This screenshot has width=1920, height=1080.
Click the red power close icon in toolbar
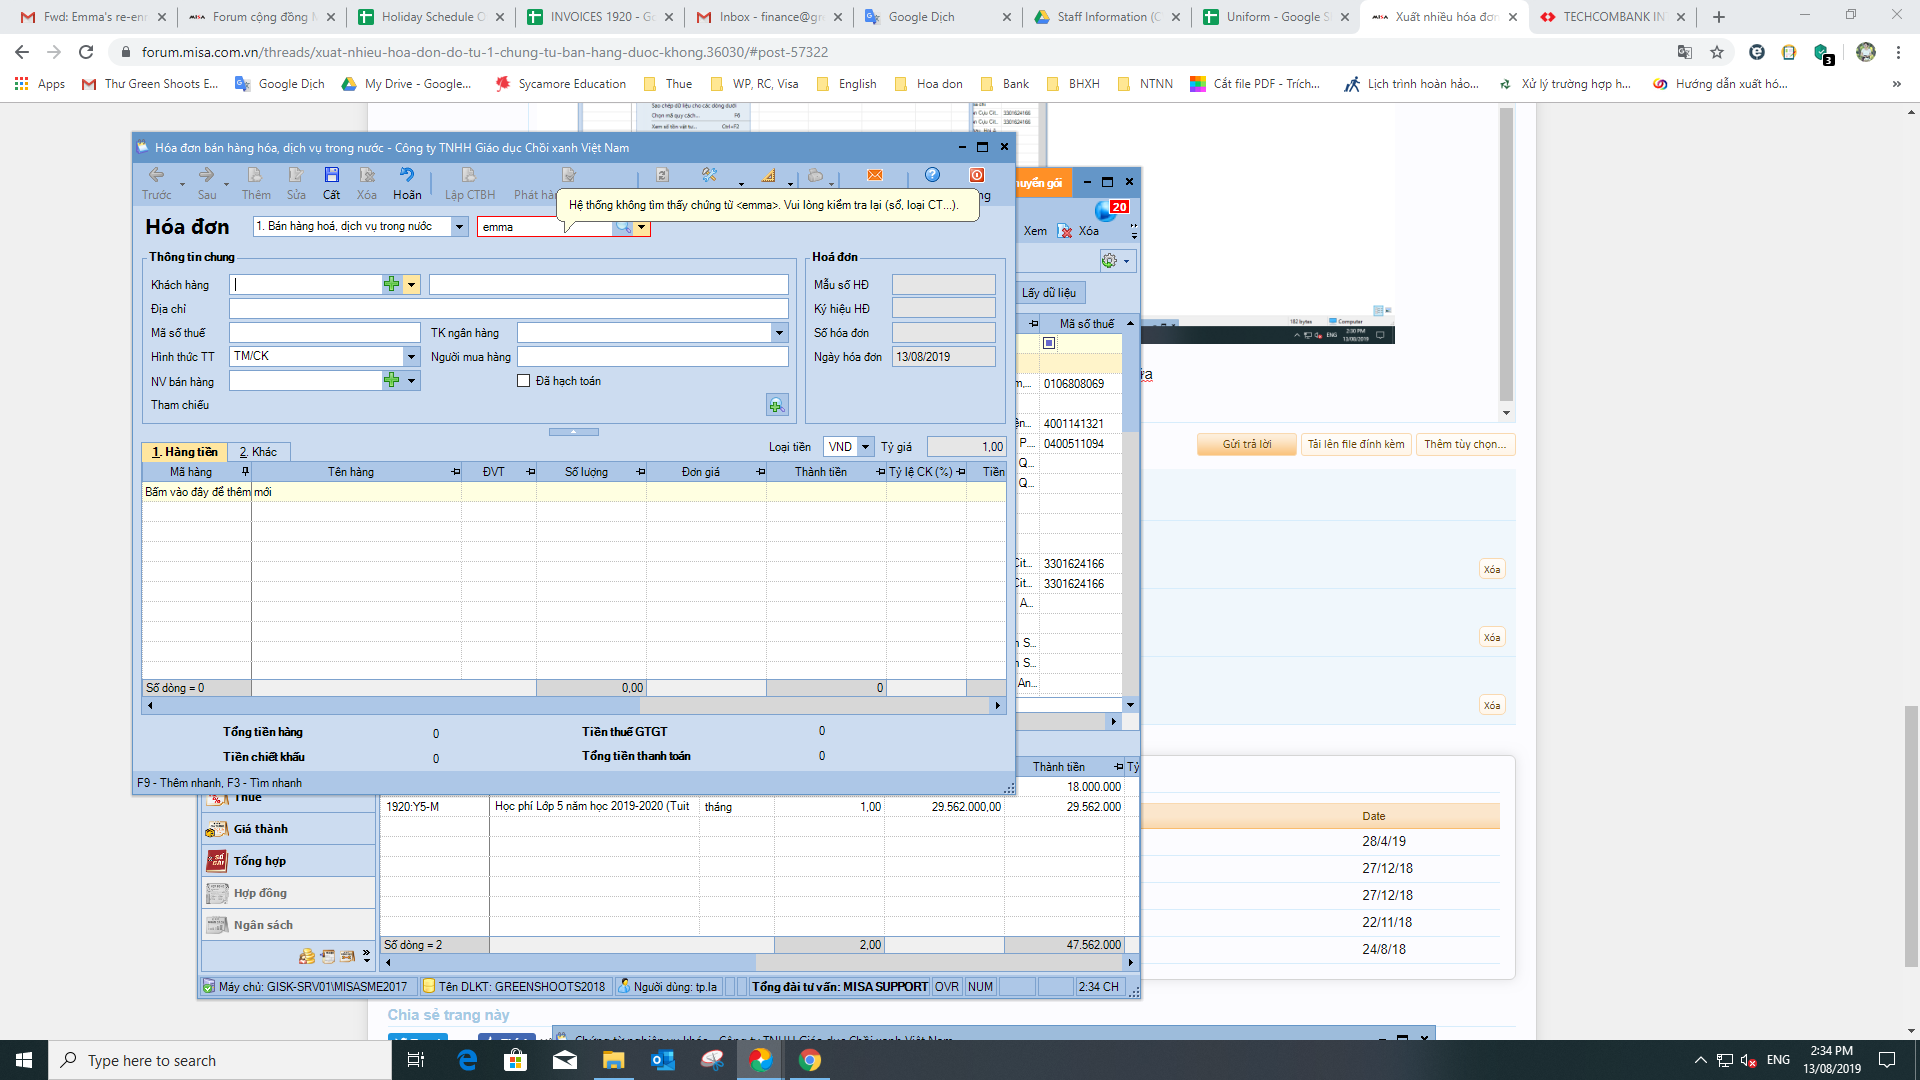point(977,175)
